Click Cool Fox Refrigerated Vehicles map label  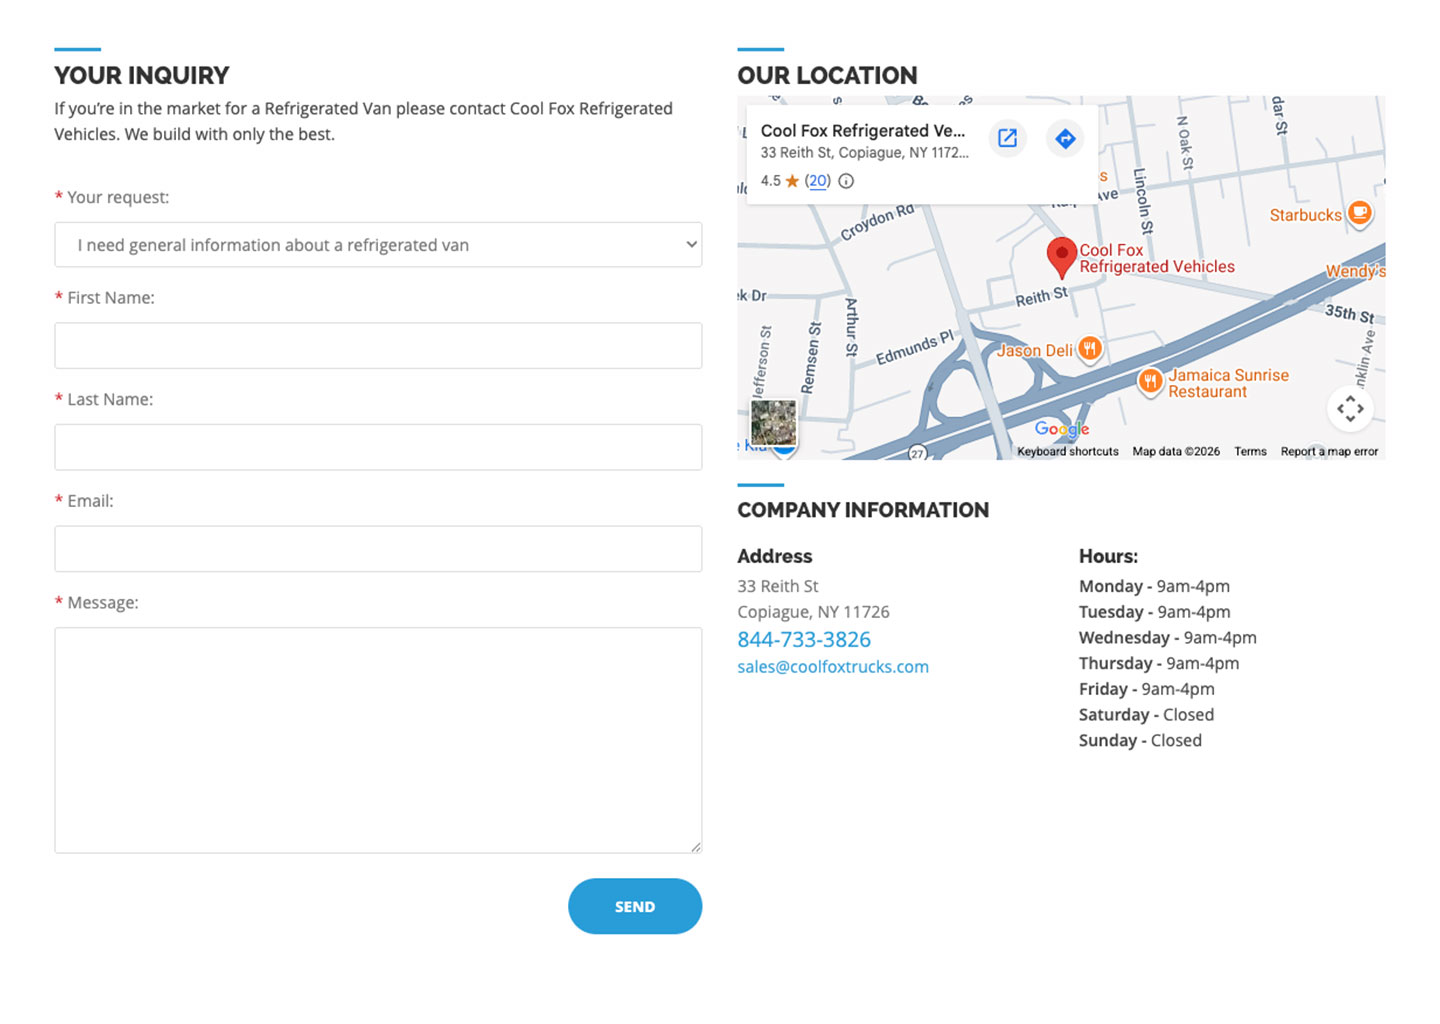click(1157, 258)
